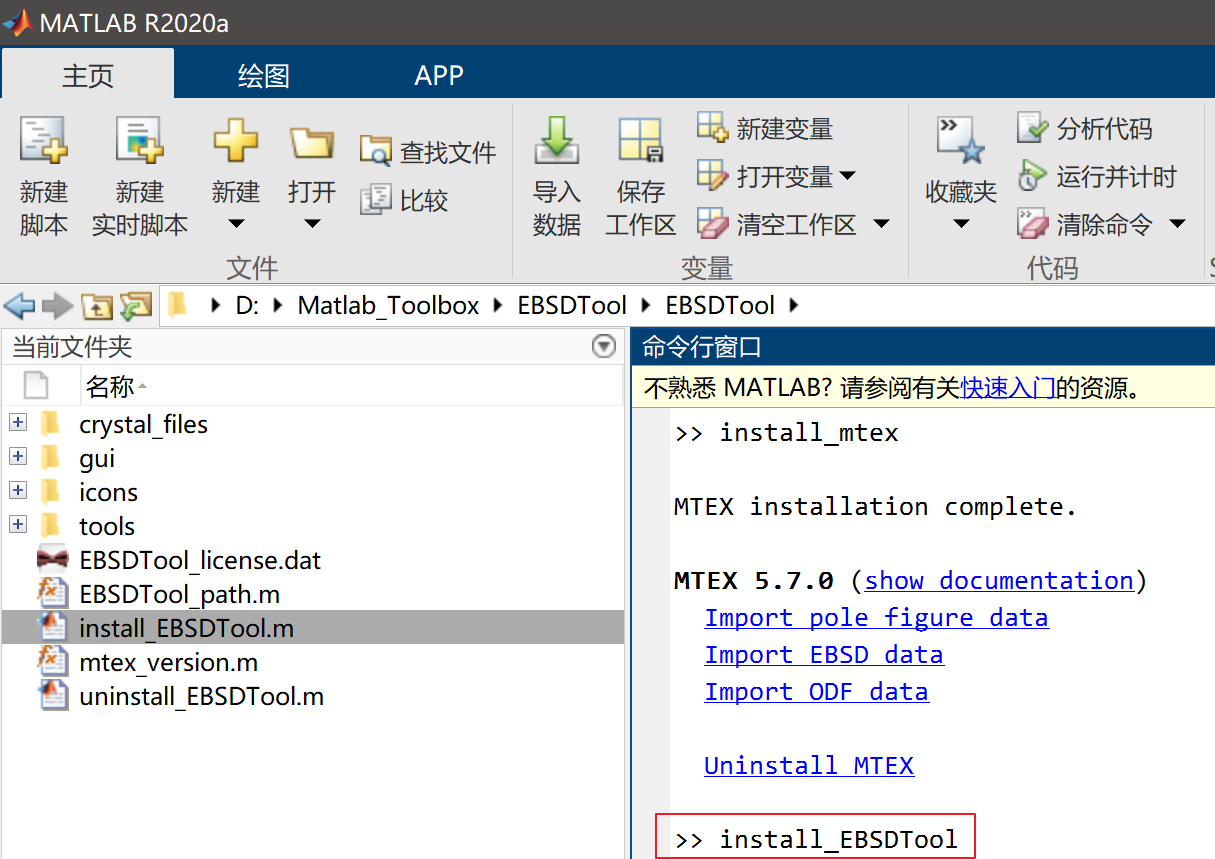The height and width of the screenshot is (859, 1215).
Task: Click the 当前文件夹 panel title
Action: 72,347
